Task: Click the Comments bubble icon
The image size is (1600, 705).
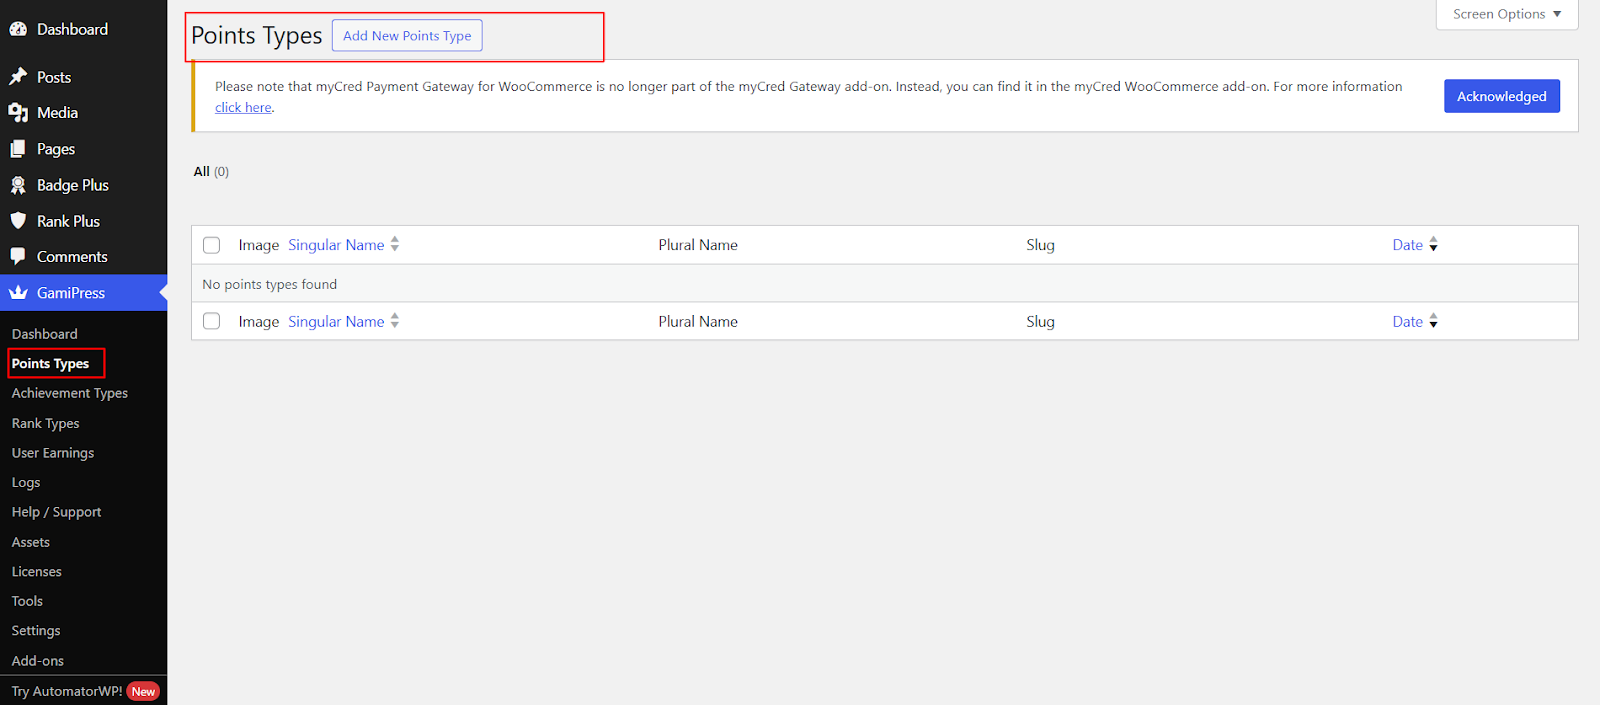Action: (x=18, y=257)
